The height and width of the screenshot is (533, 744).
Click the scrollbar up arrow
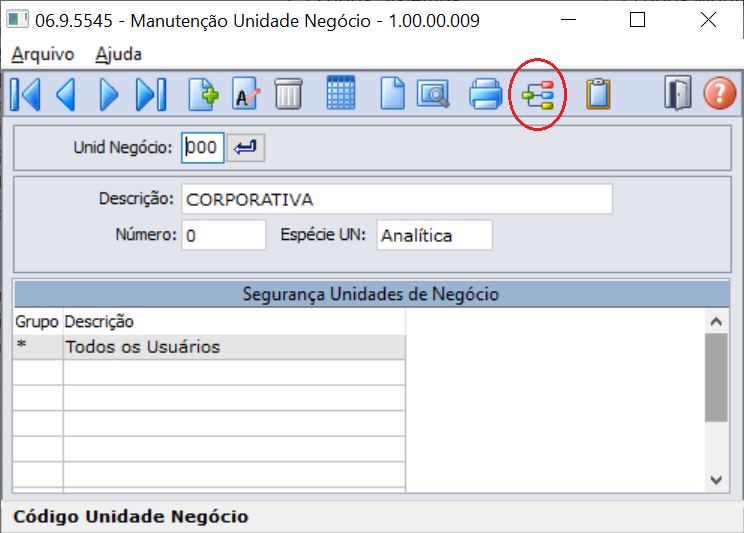(x=716, y=321)
